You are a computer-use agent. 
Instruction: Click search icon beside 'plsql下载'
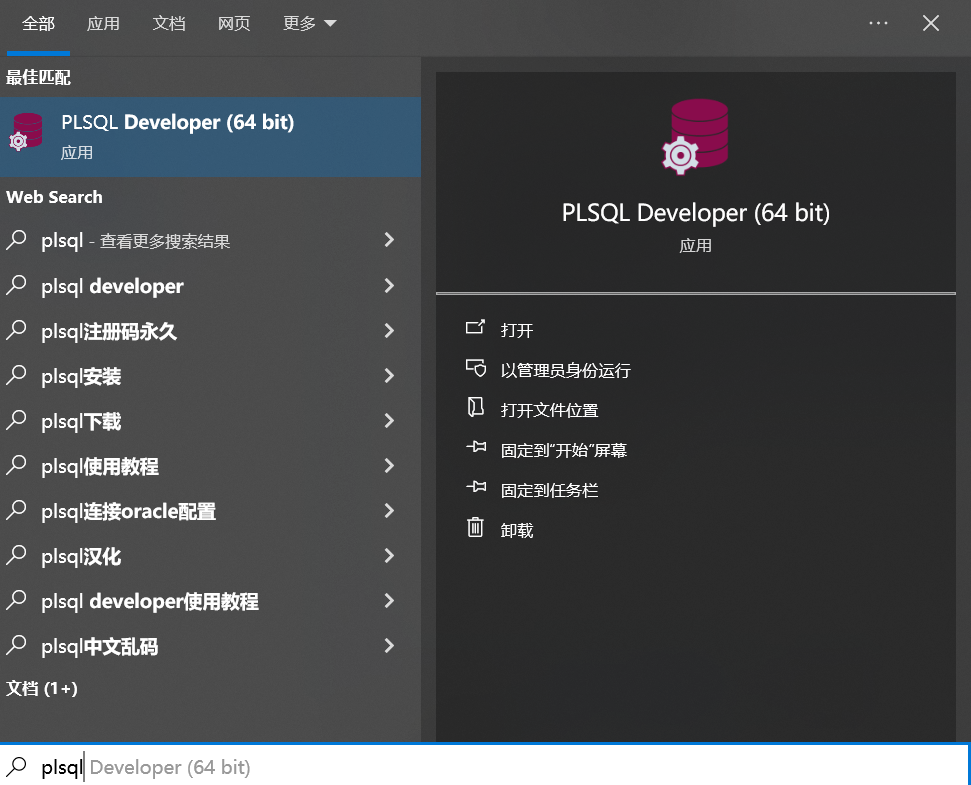pos(16,420)
